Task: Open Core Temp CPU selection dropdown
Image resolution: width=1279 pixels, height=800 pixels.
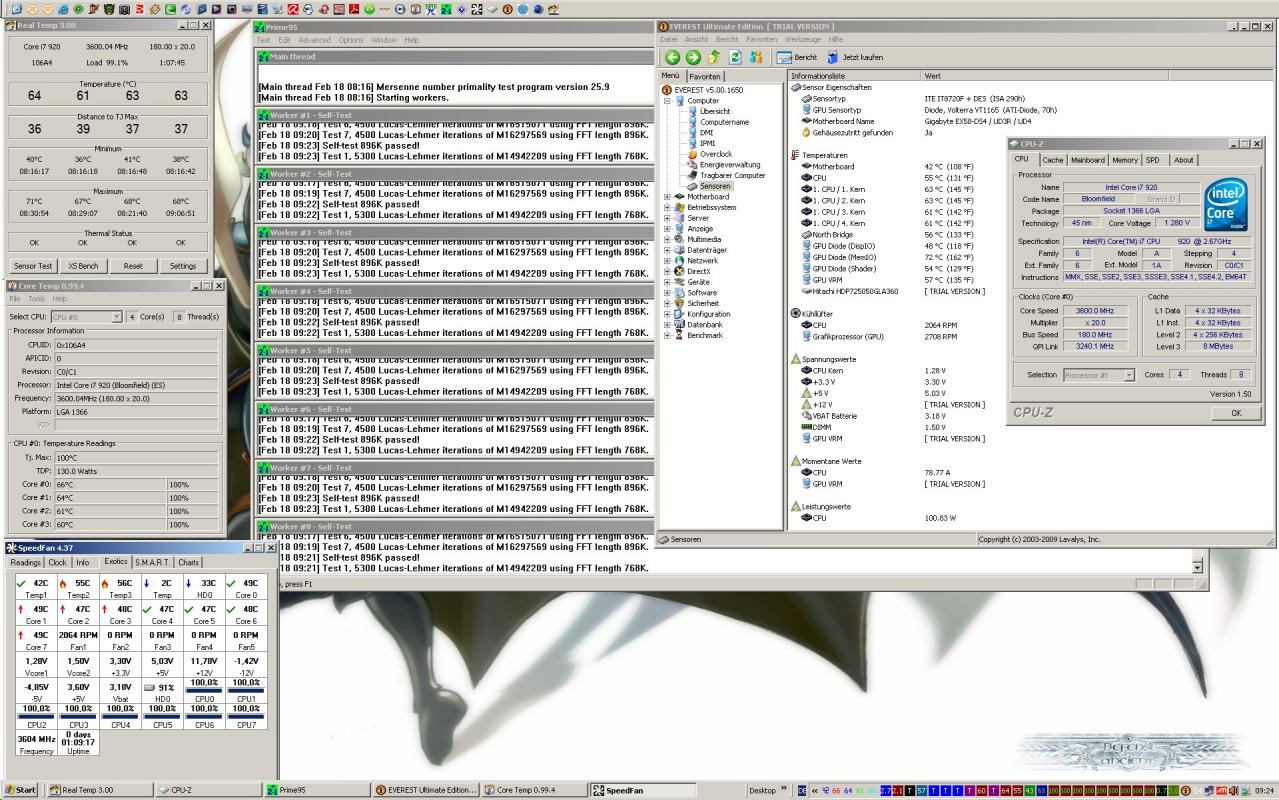Action: click(x=117, y=317)
